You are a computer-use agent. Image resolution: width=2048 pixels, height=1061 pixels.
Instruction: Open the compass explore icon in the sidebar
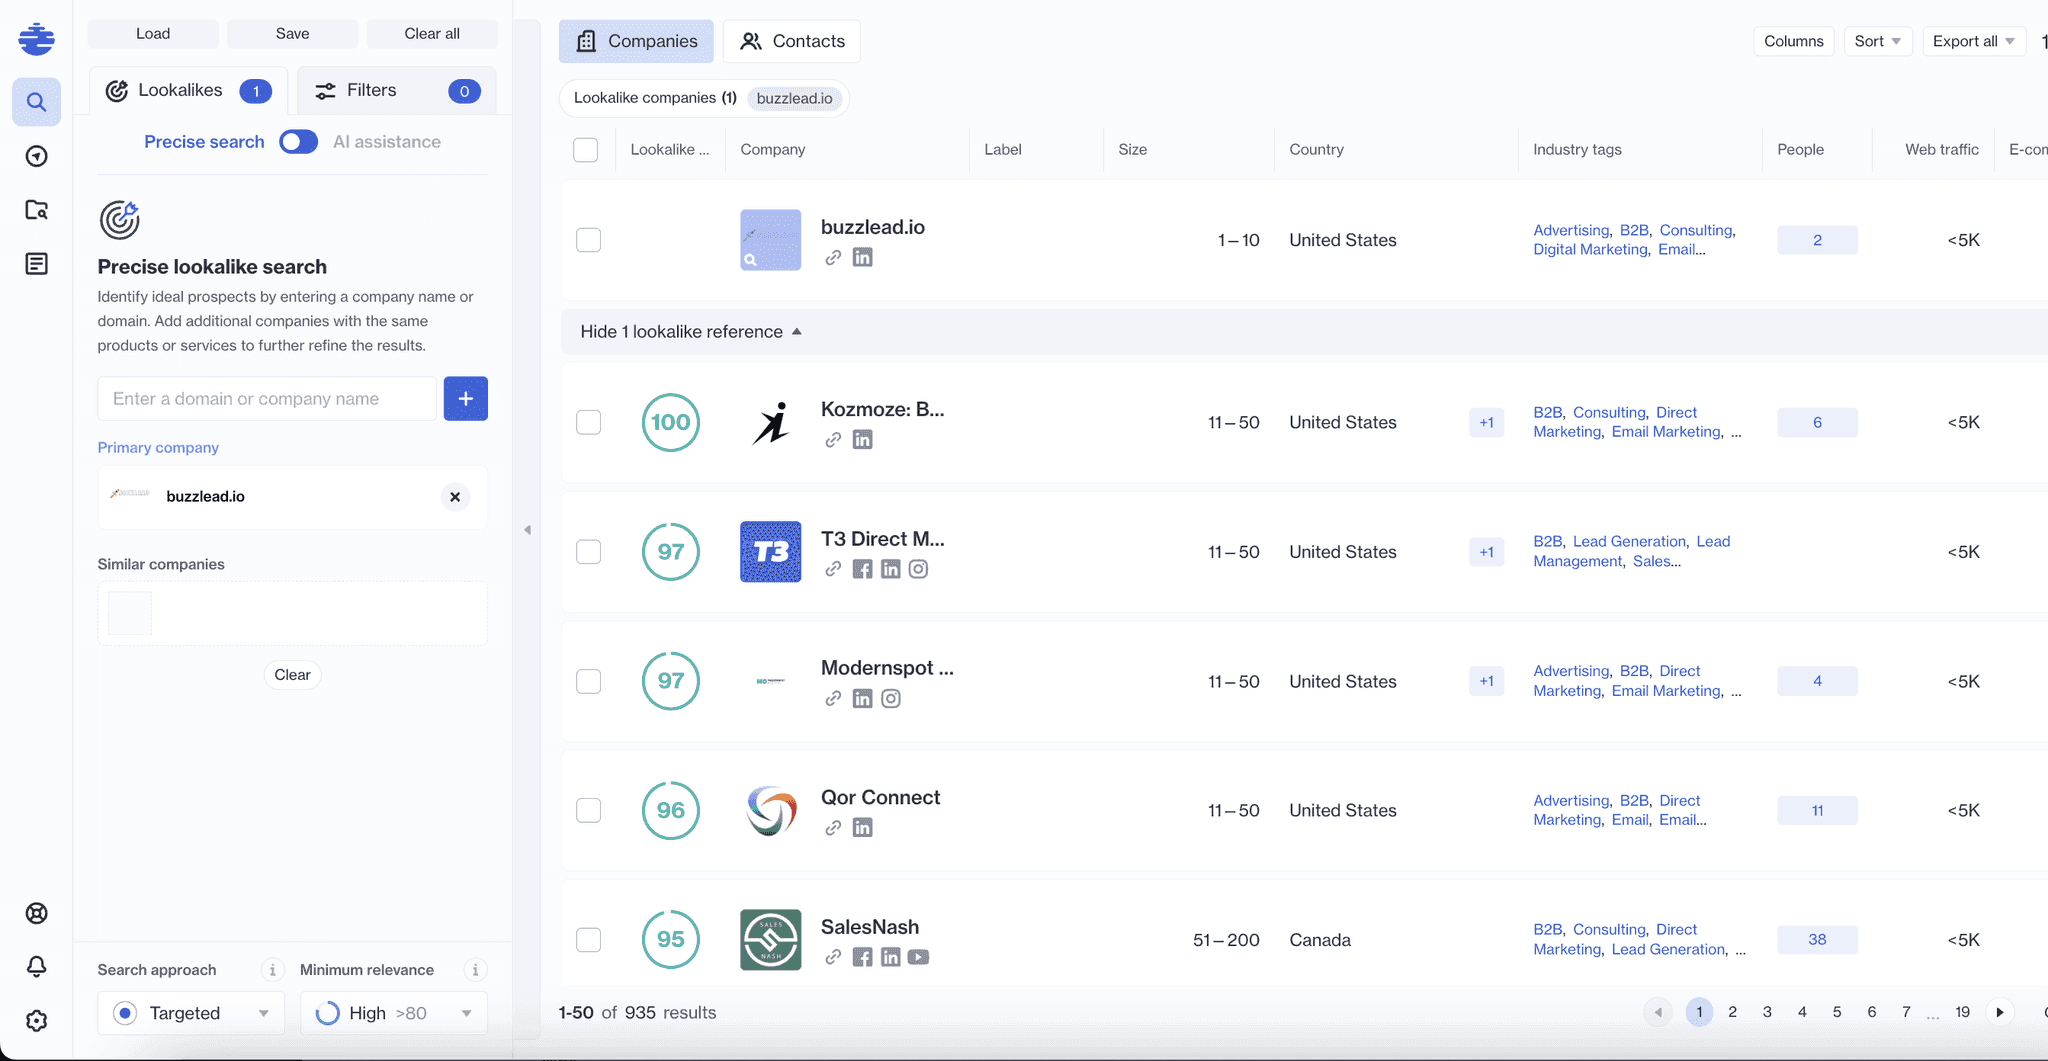coord(36,156)
